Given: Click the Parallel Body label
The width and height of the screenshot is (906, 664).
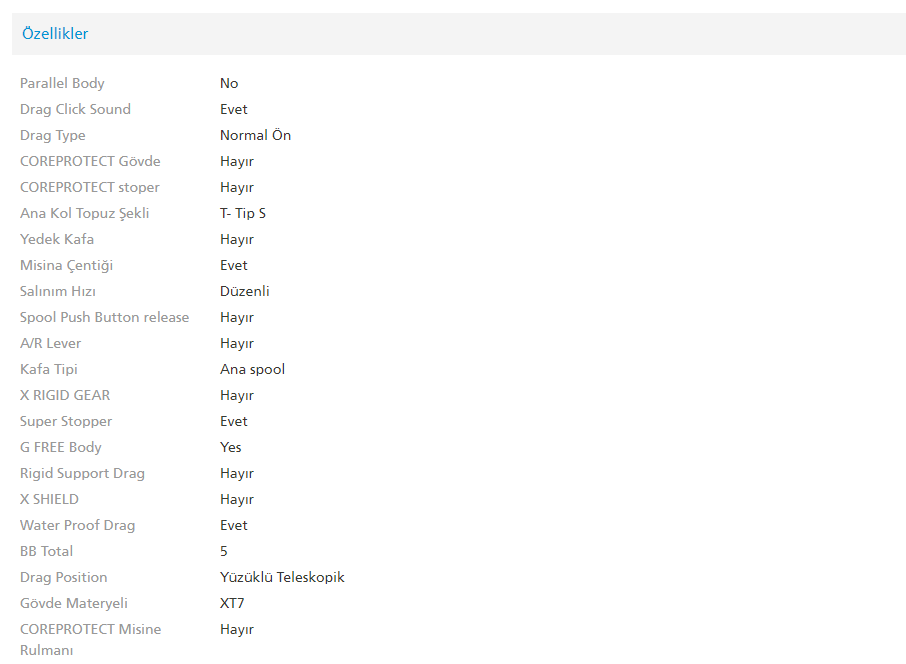Looking at the screenshot, I should coord(62,83).
